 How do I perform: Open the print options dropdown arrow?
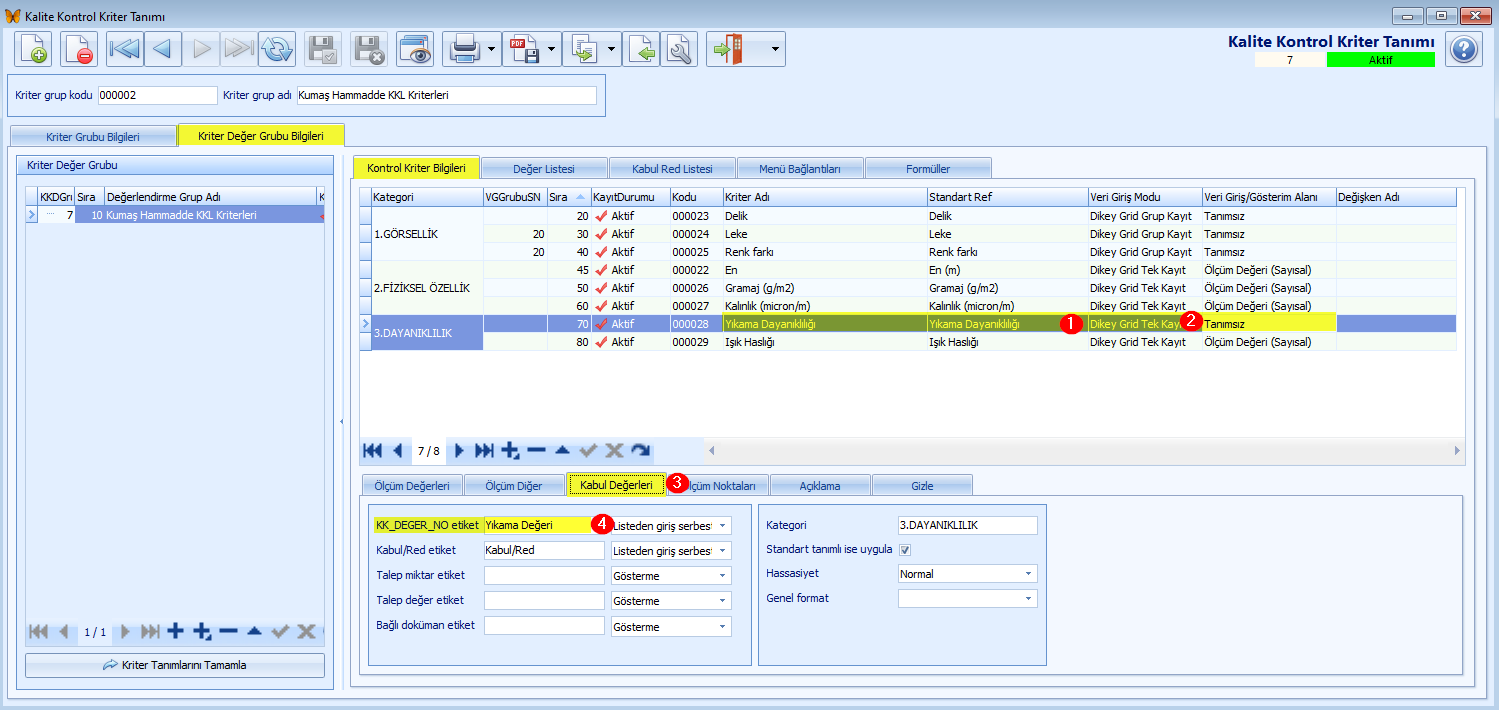tap(493, 49)
